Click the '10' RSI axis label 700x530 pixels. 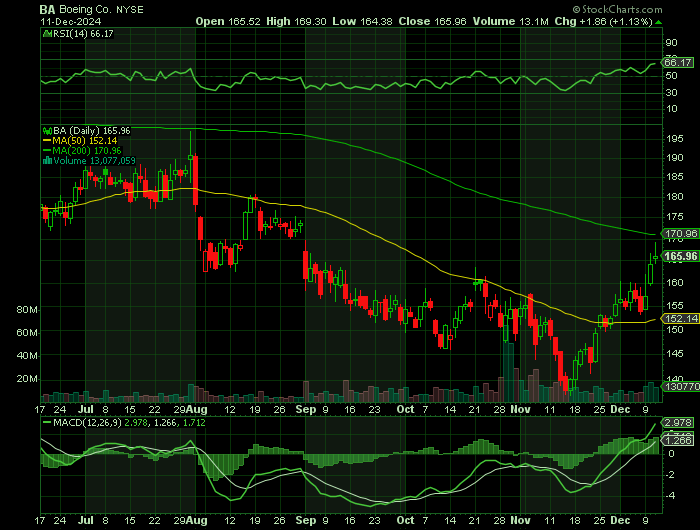pyautogui.click(x=671, y=109)
